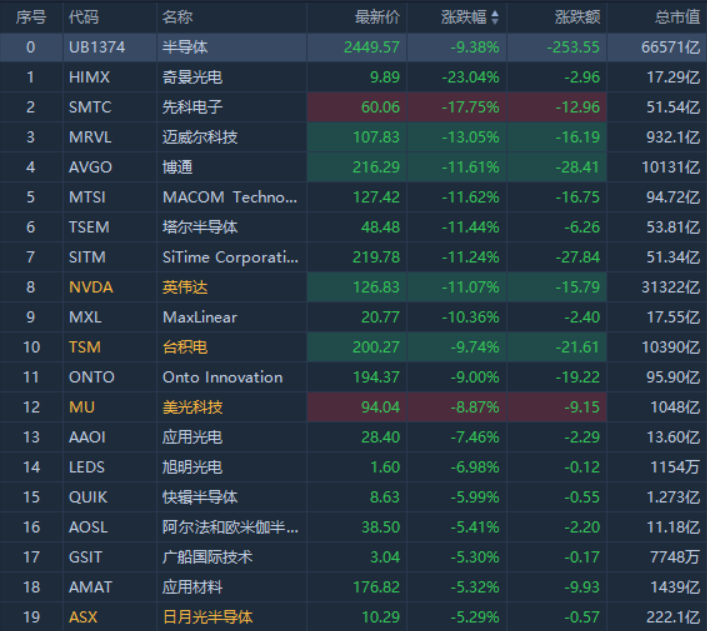707x631 pixels.
Task: Sort by the 涨跌额 column header
Action: click(577, 17)
